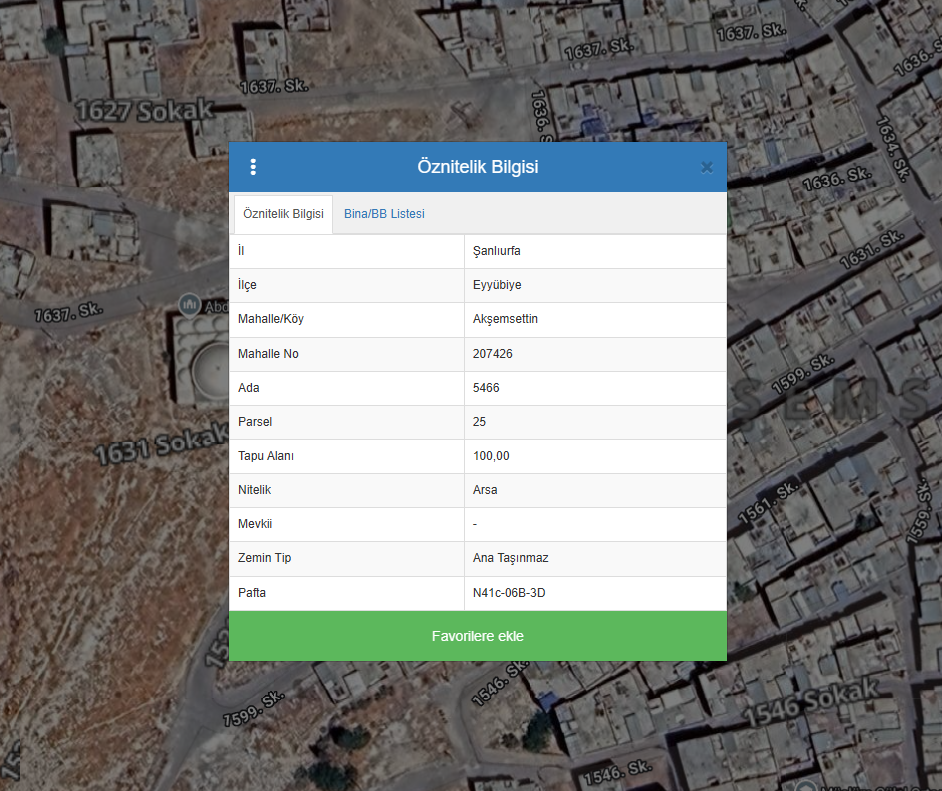Select the Öznitelik Bilgisi tab

click(x=283, y=214)
